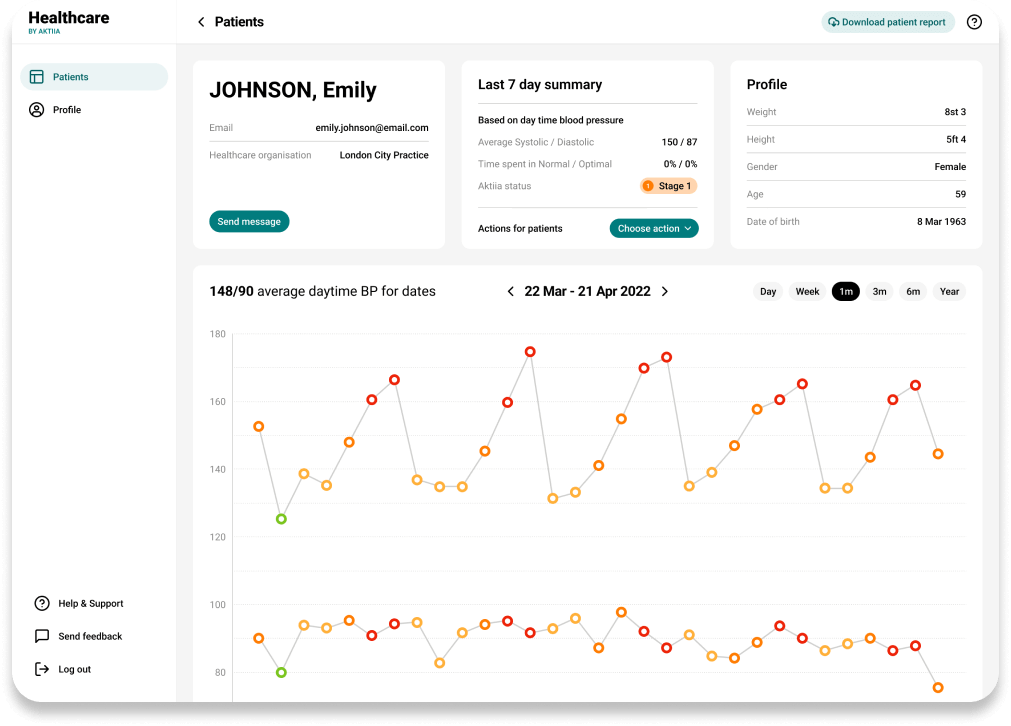Click the Healthcare by Aktiia logo
Viewport: 1011px width, 726px height.
coord(68,22)
